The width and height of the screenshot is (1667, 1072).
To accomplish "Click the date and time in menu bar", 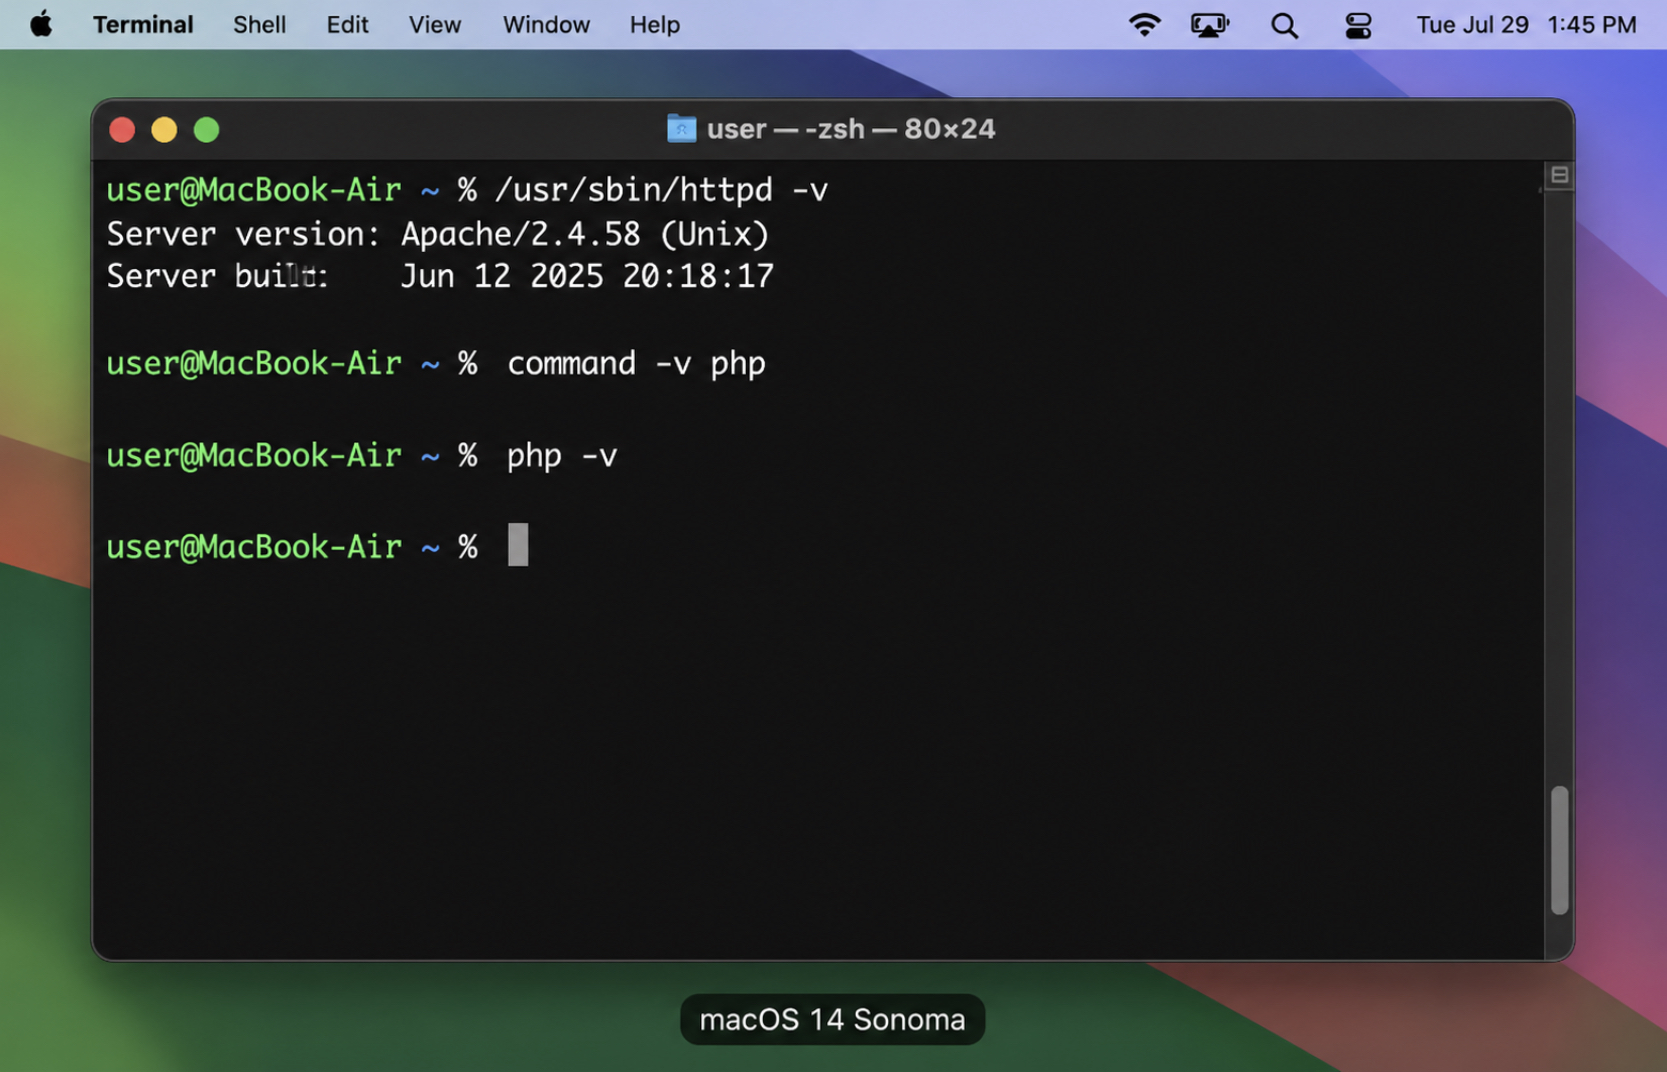I will [x=1526, y=24].
